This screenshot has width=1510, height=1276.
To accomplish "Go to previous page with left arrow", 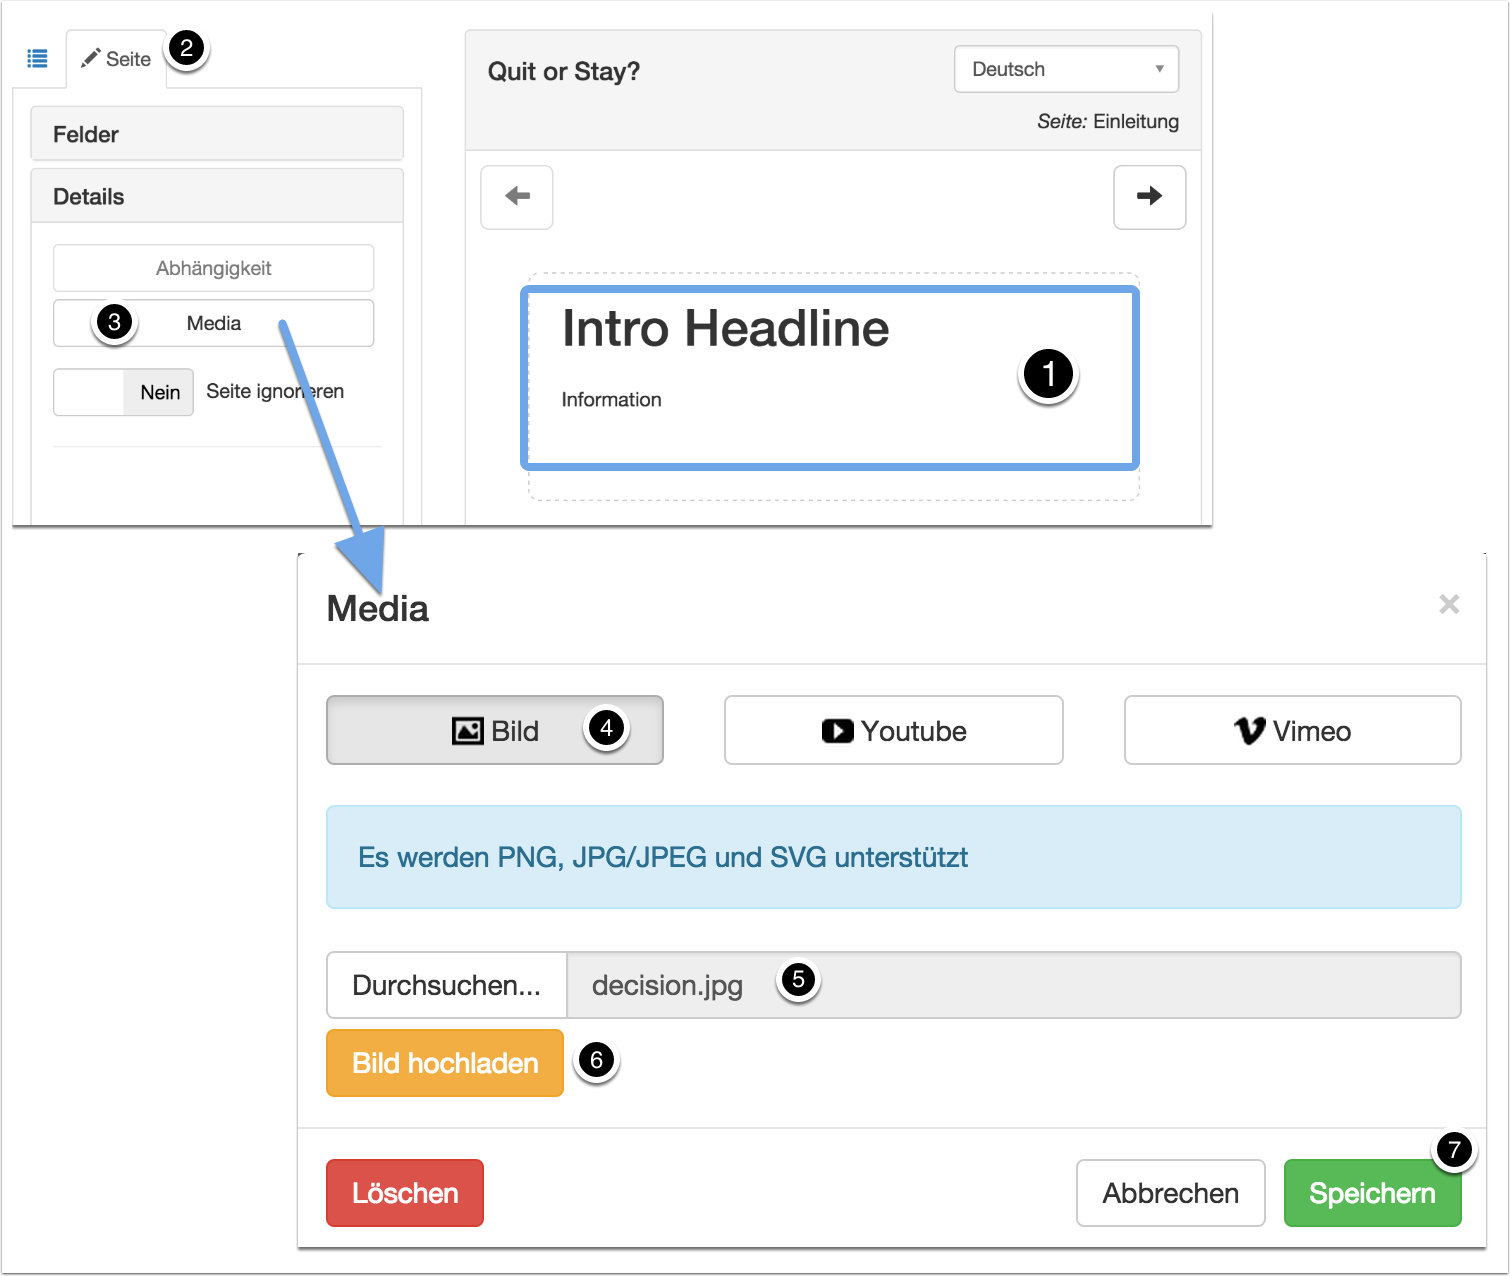I will tap(517, 197).
